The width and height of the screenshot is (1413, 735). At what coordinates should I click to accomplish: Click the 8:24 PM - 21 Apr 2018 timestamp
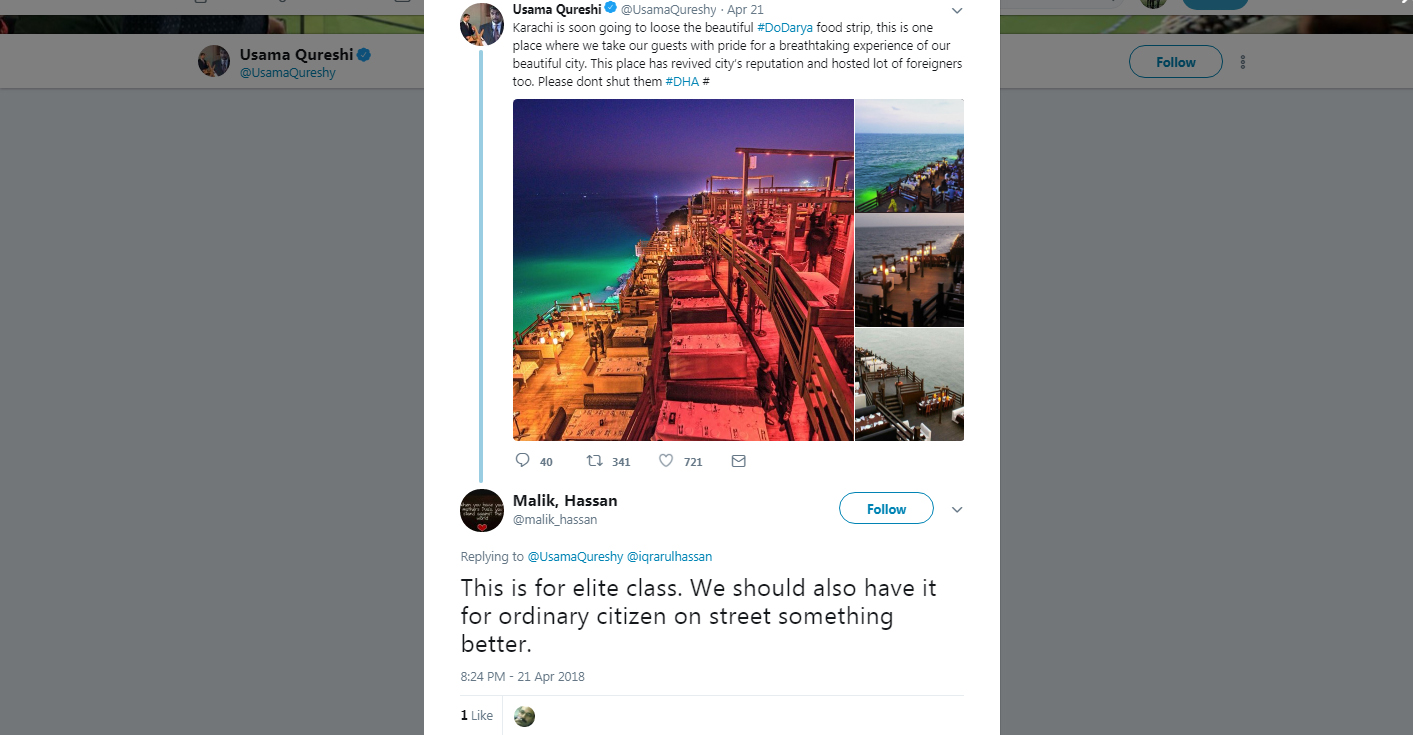coord(523,677)
